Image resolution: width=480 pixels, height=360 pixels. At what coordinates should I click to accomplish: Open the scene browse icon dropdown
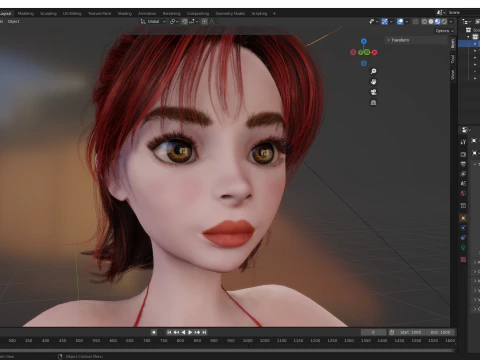[x=441, y=13]
